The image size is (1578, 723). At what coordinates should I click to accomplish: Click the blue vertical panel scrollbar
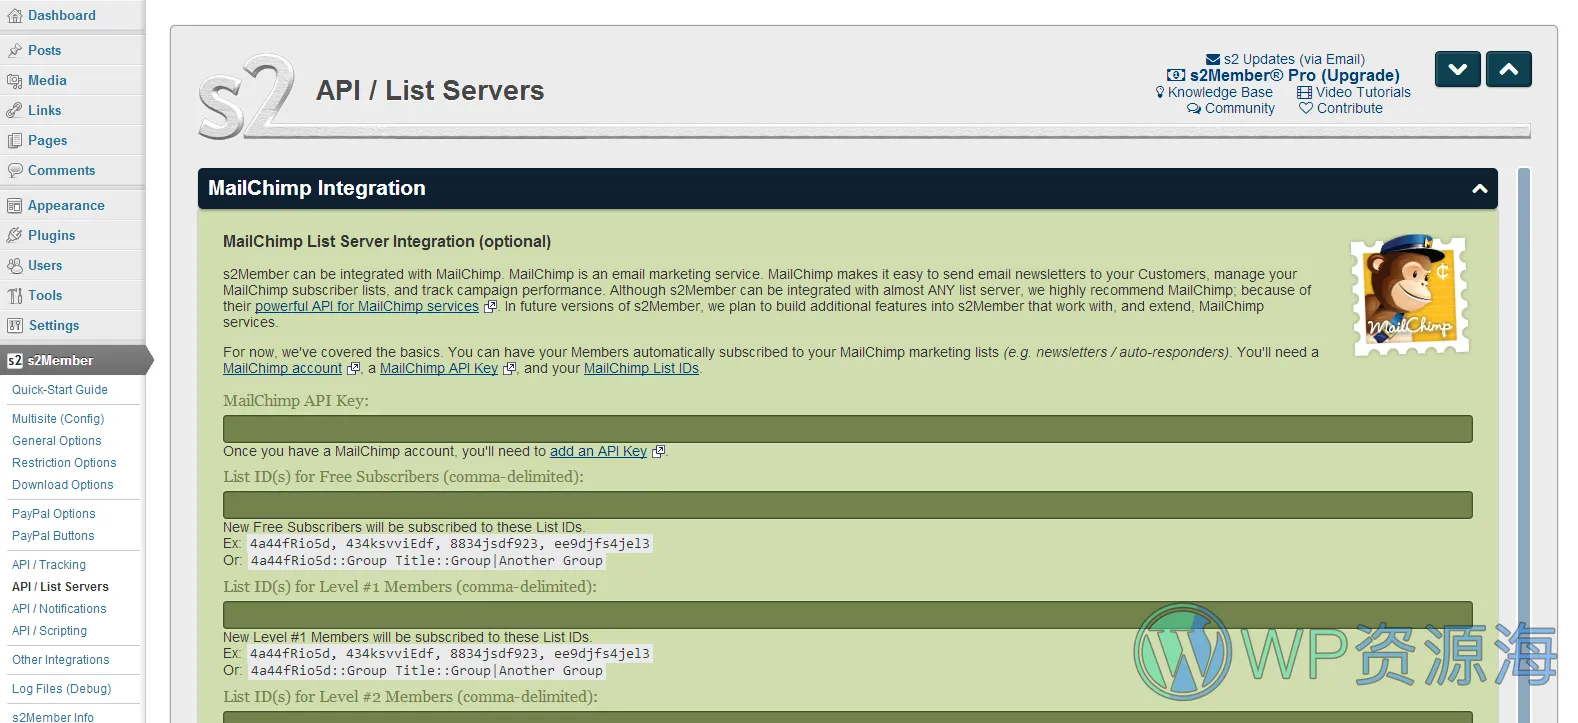tap(1524, 445)
